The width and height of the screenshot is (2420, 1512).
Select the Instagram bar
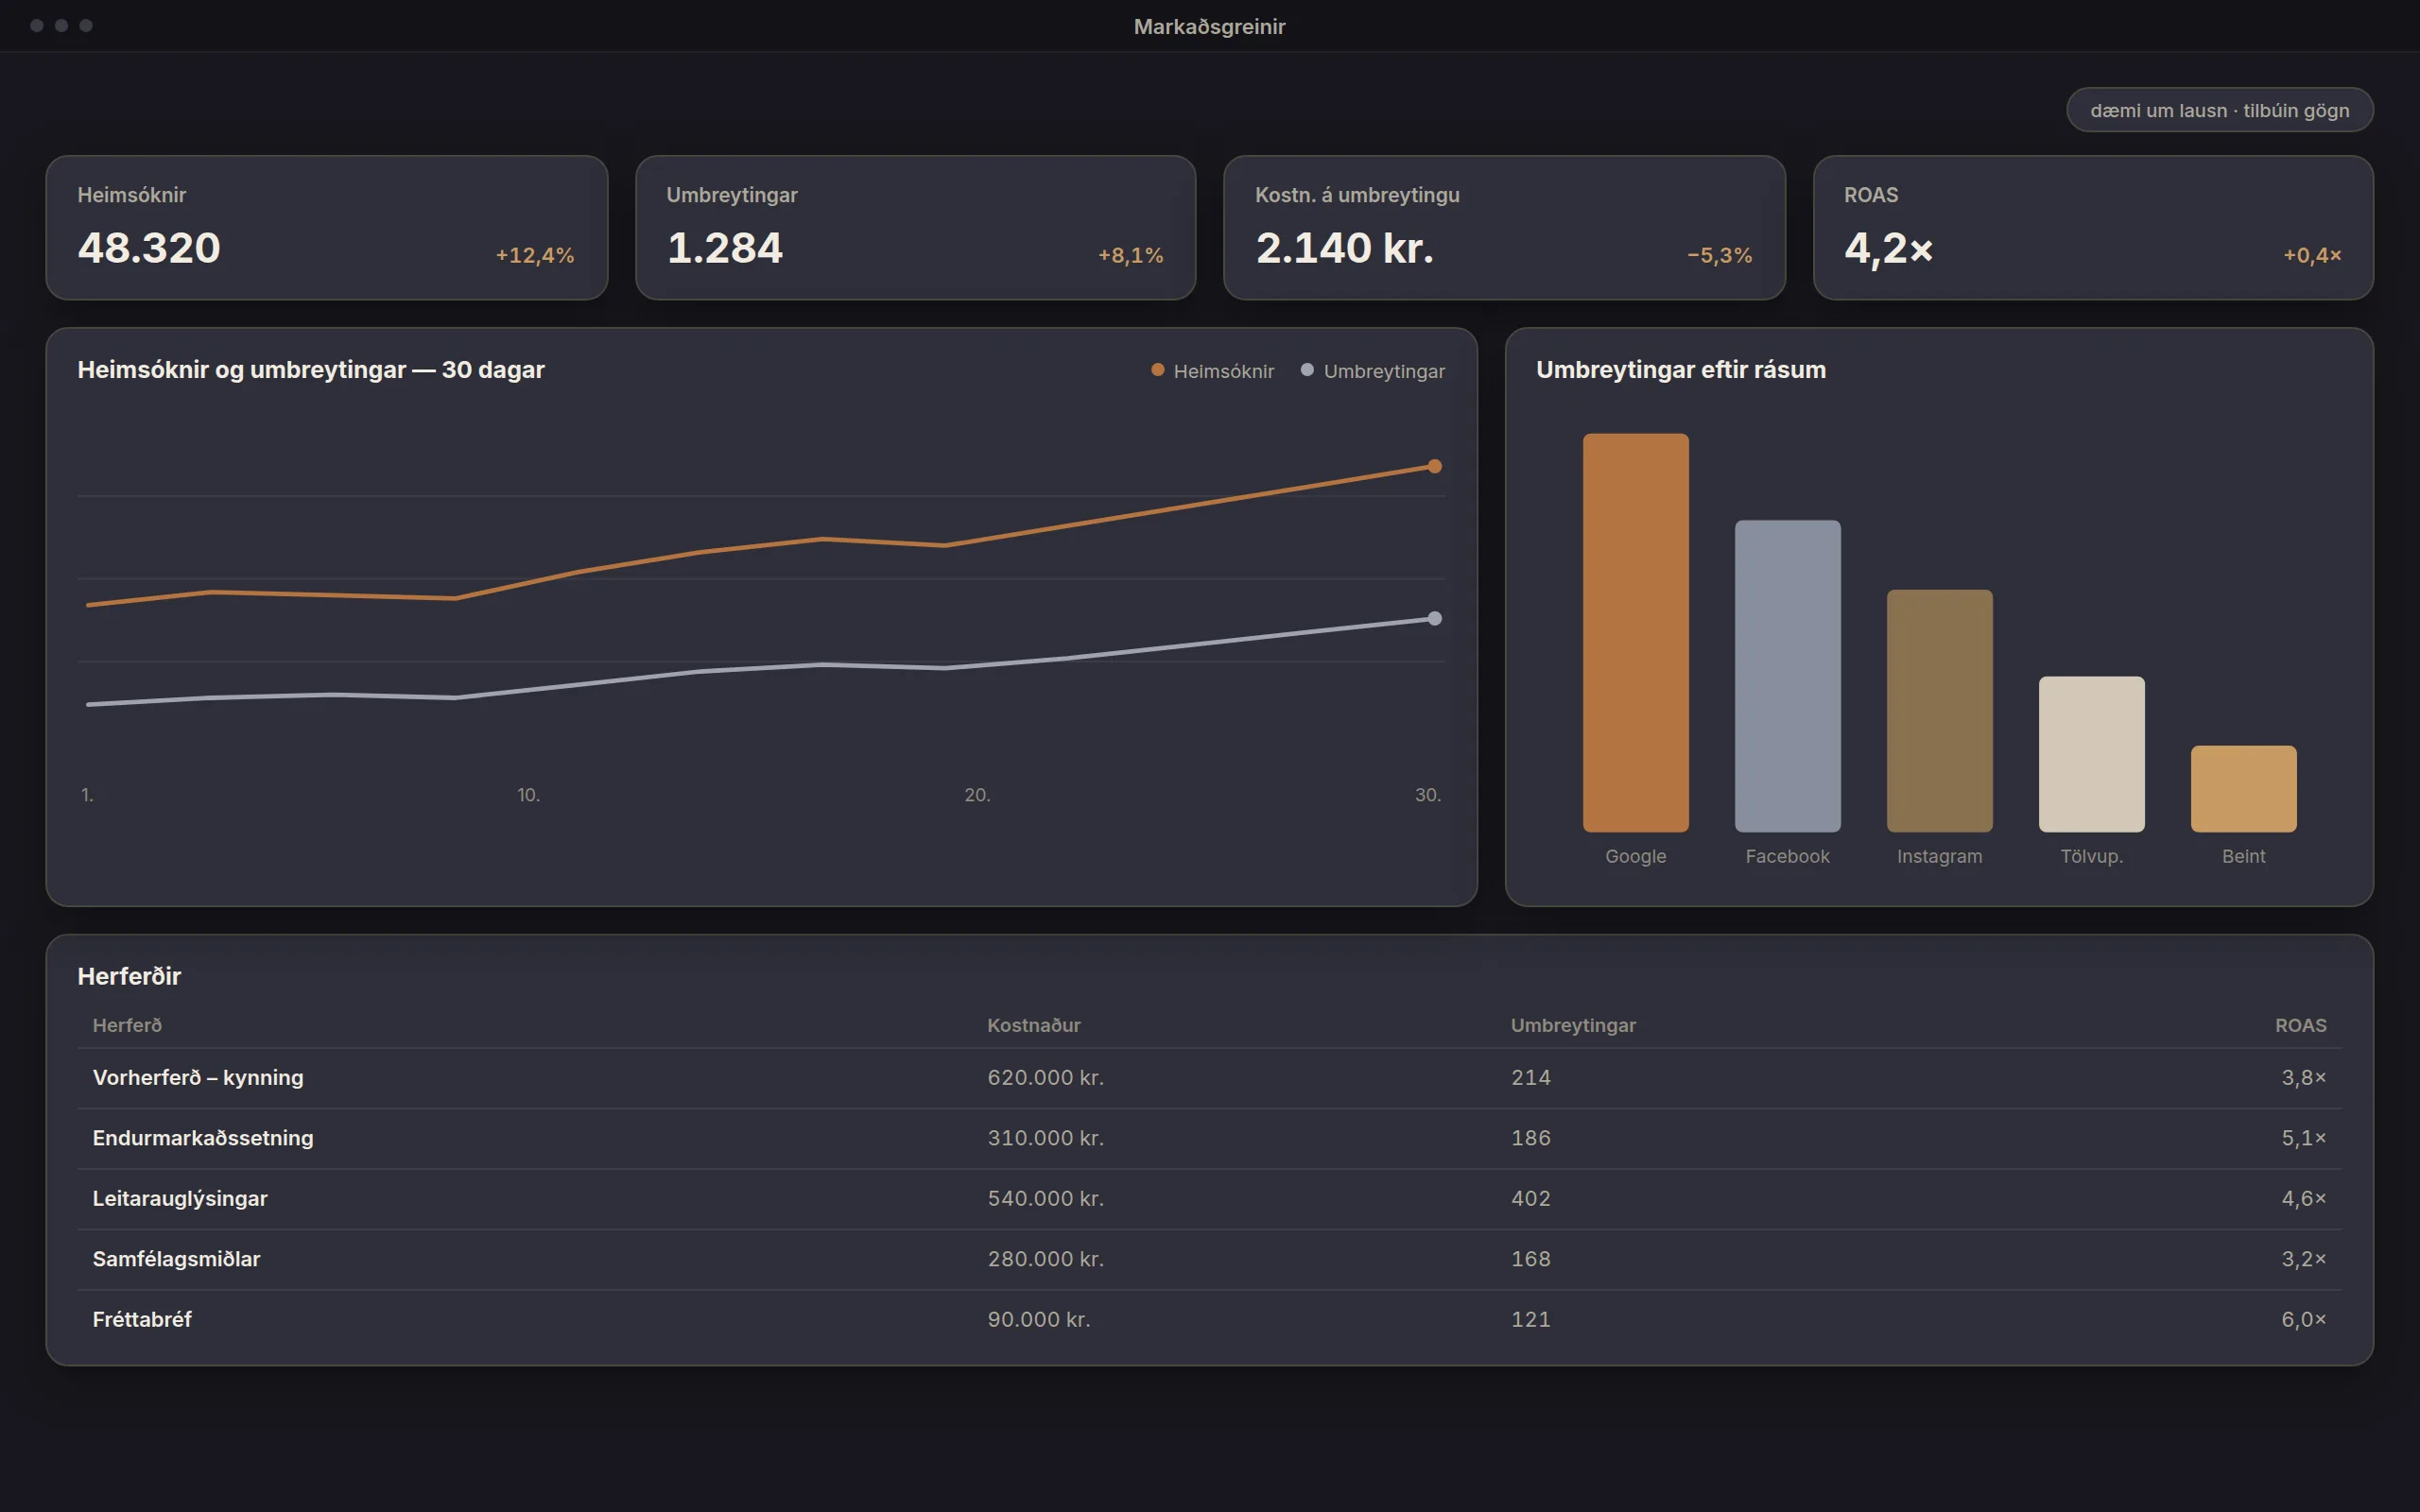(x=1939, y=710)
